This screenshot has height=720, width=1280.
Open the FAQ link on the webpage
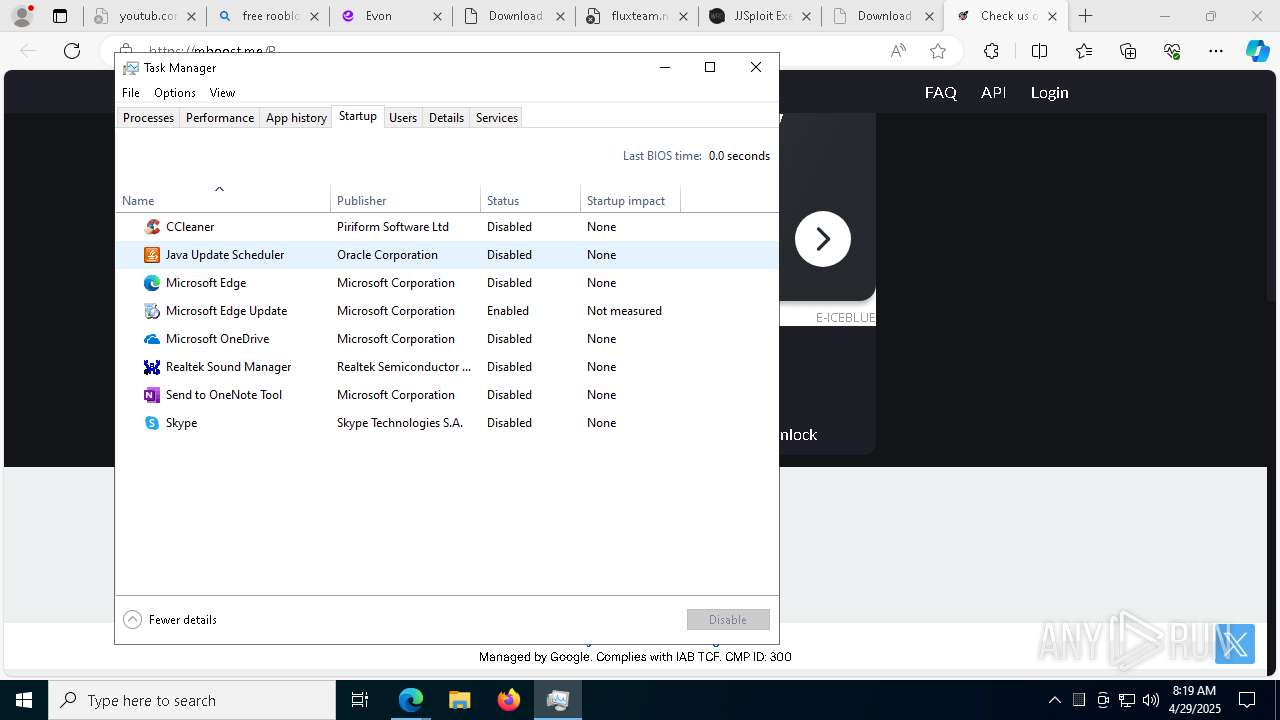pyautogui.click(x=940, y=92)
